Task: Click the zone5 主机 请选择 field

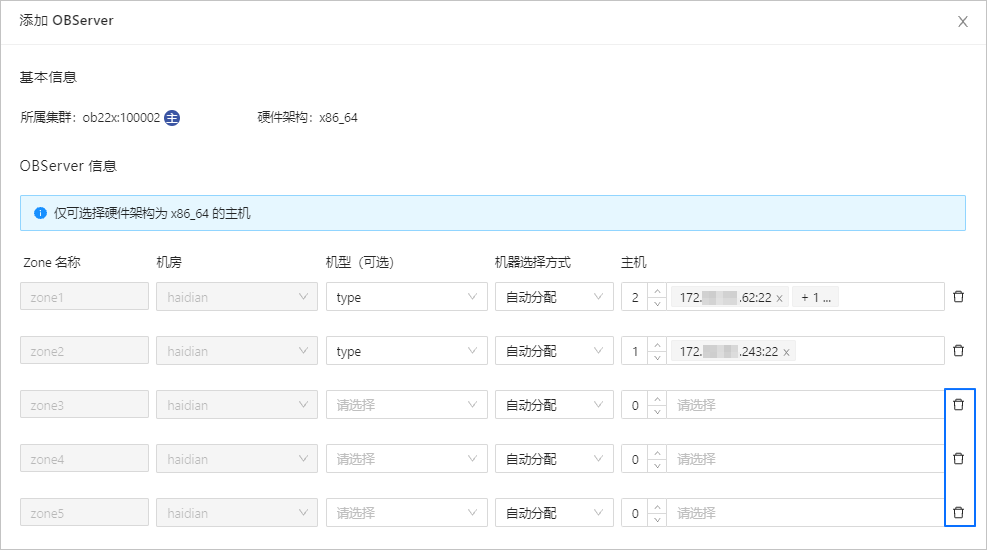Action: pos(805,514)
